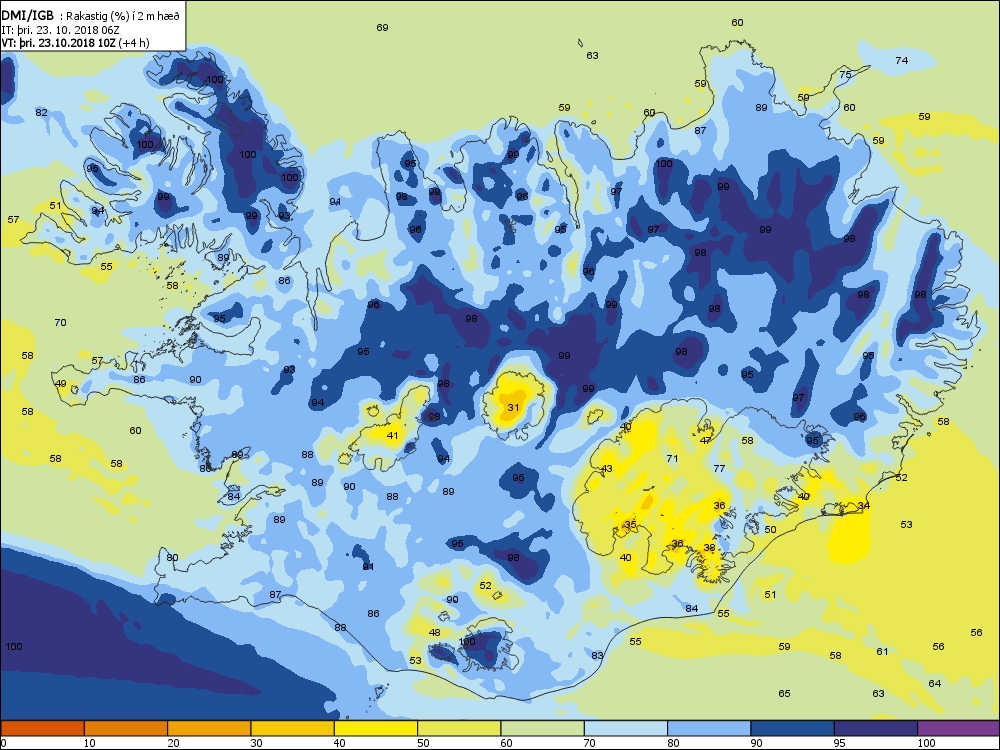
Task: Select the bright yellow 40–50 legend swatch
Action: click(x=376, y=728)
